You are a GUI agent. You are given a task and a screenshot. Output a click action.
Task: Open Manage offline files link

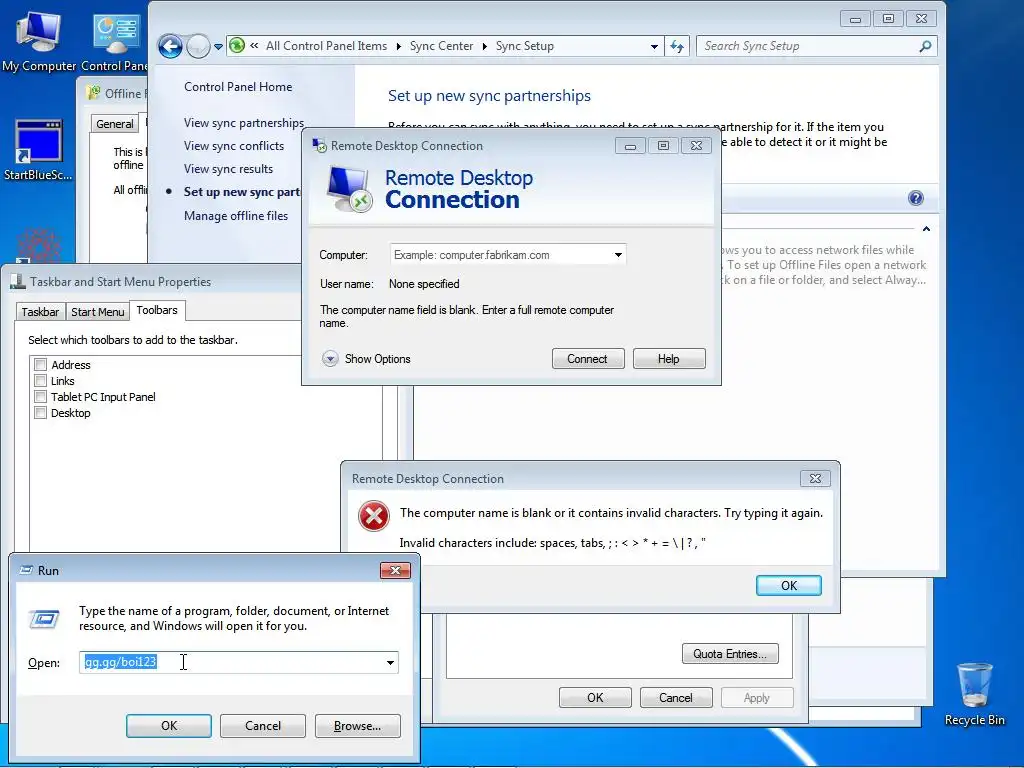click(x=235, y=216)
